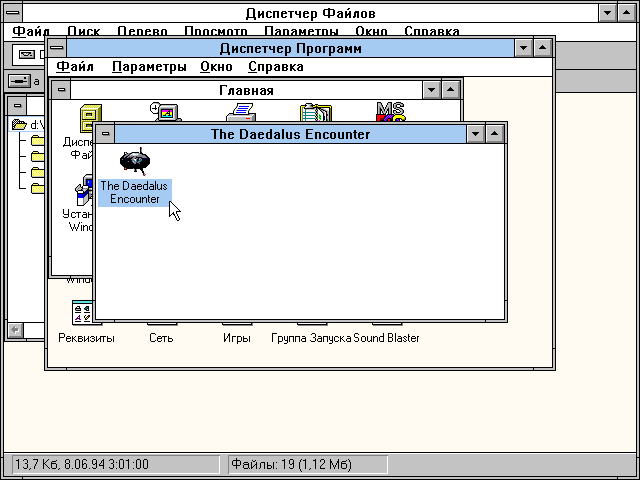This screenshot has width=640, height=480.
Task: Open control menu of Диспетчер Программ
Action: click(56, 48)
